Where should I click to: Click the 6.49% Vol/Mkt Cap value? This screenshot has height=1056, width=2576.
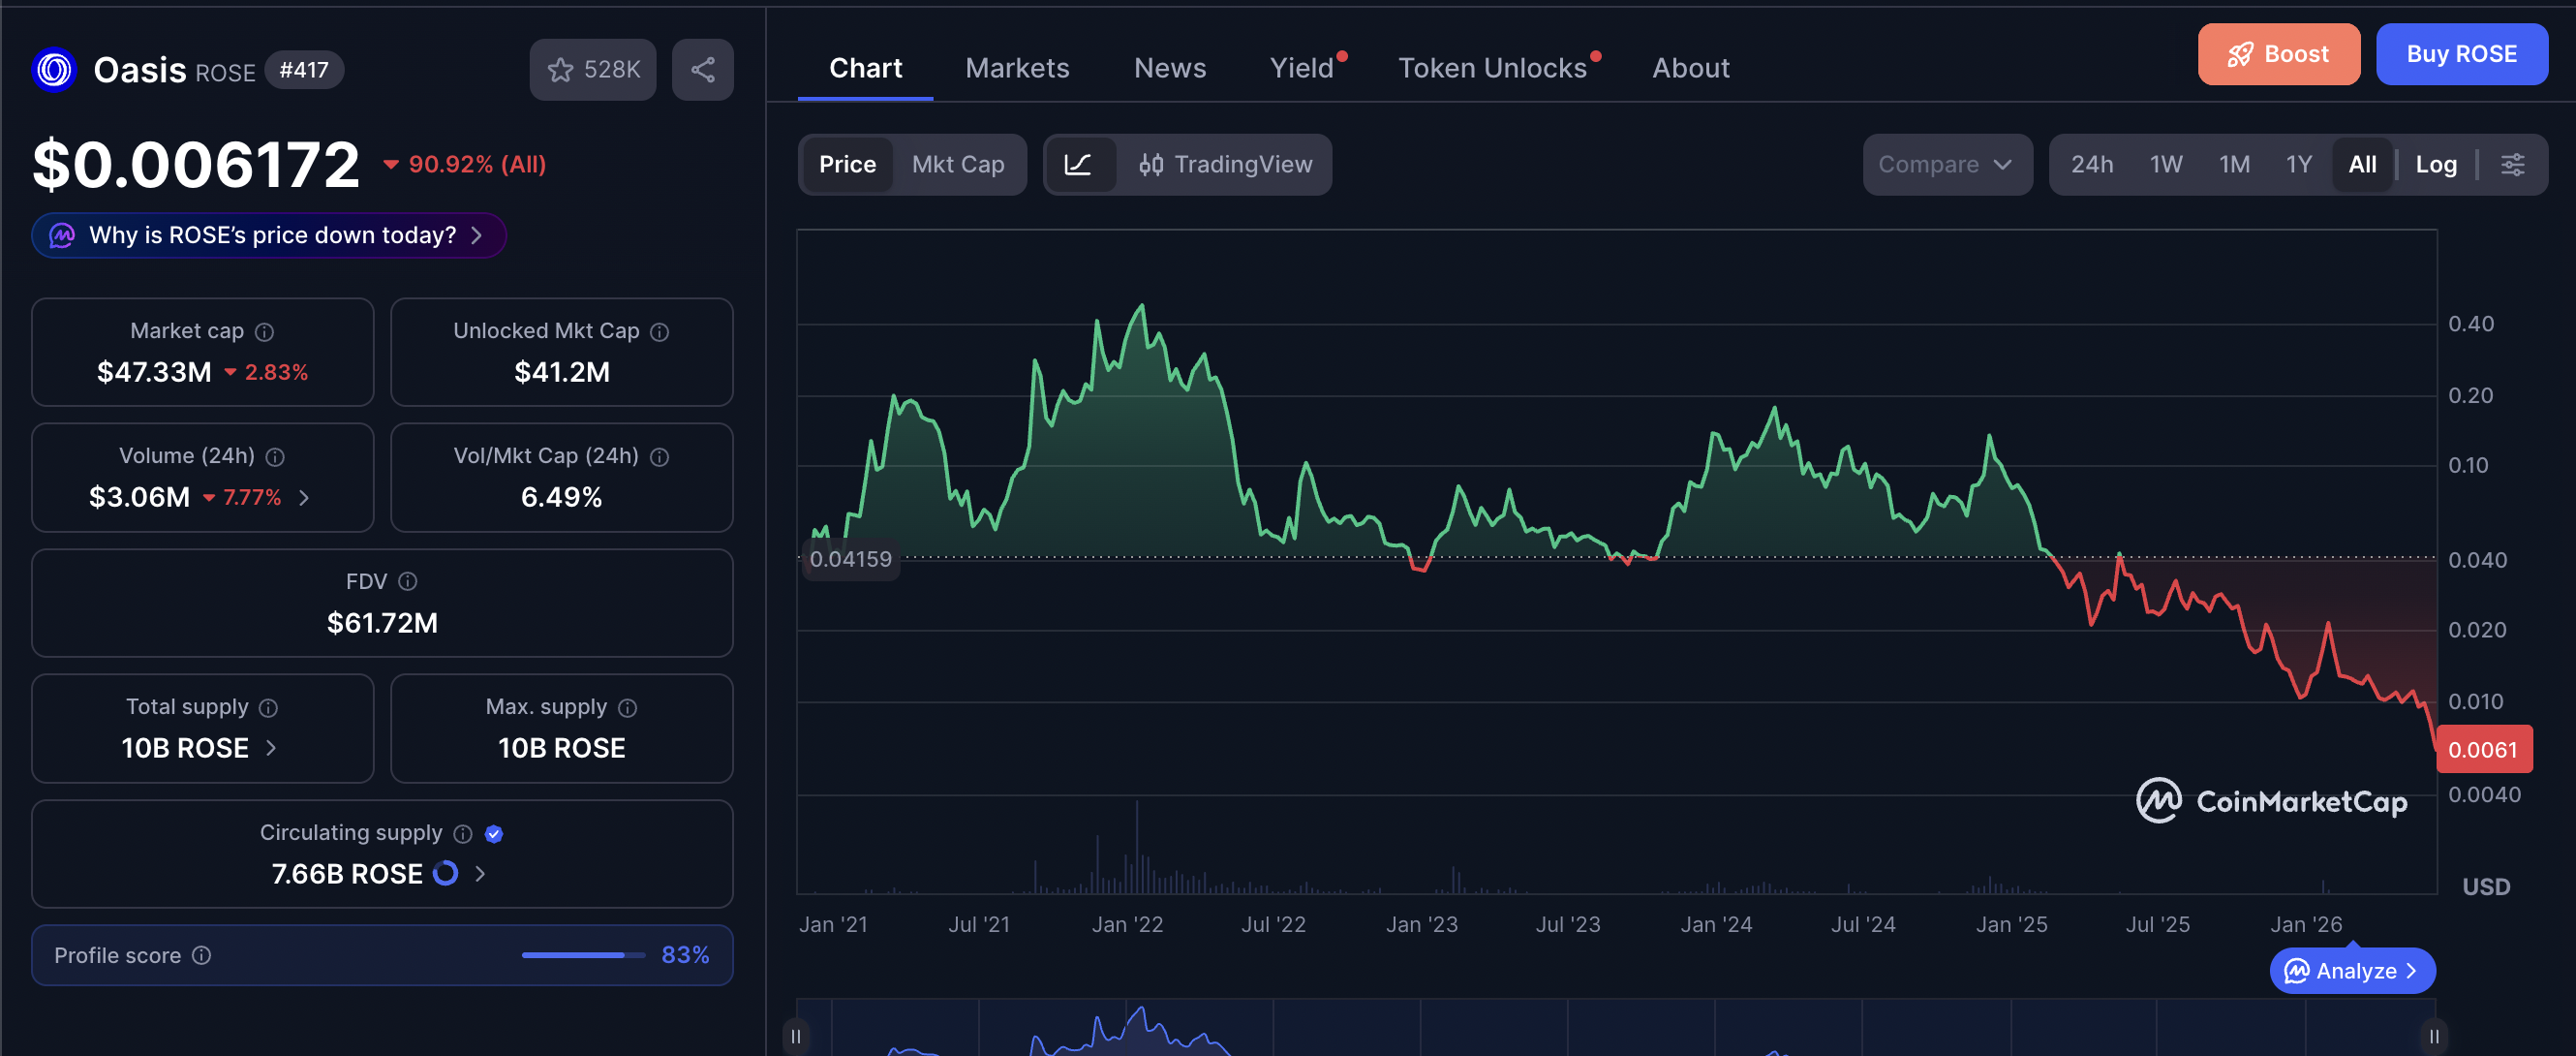click(x=562, y=498)
